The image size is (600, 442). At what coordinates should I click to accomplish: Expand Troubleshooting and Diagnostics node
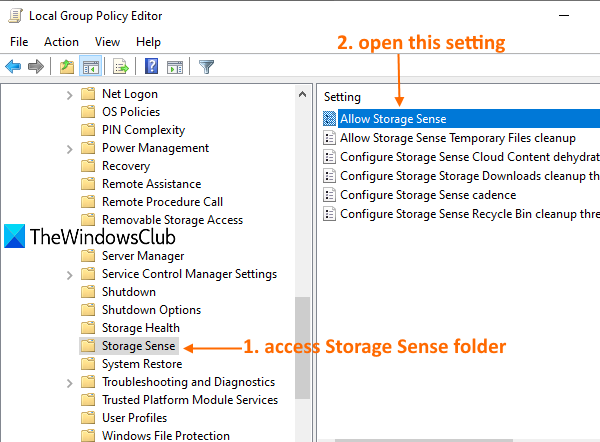pos(70,382)
